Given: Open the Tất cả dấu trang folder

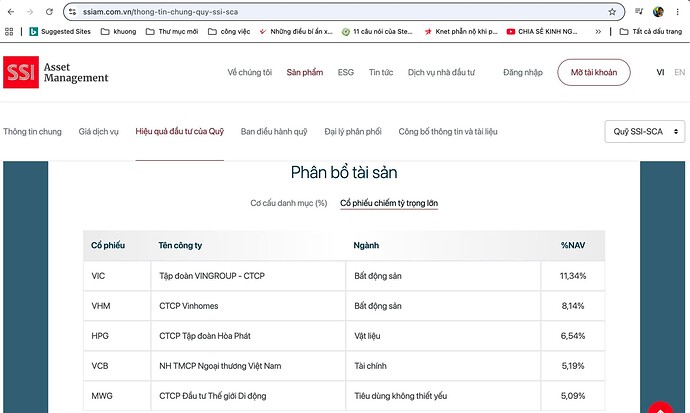Looking at the screenshot, I should coord(650,32).
